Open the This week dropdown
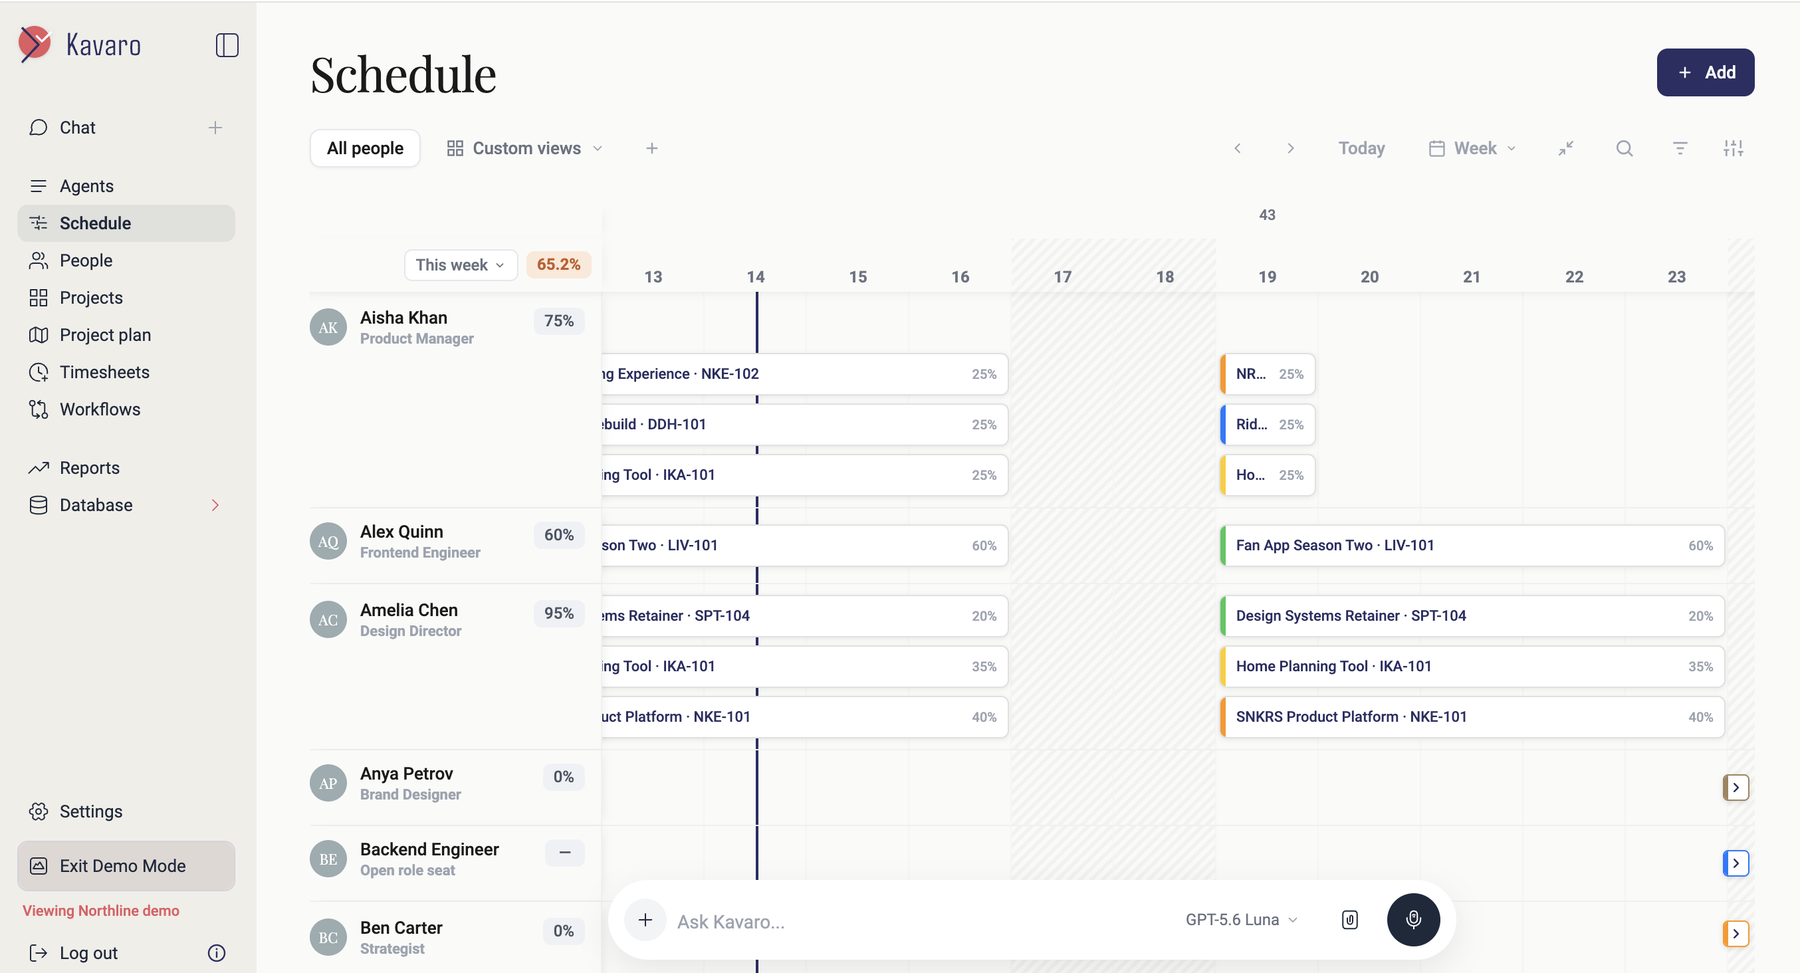1800x973 pixels. pyautogui.click(x=461, y=265)
